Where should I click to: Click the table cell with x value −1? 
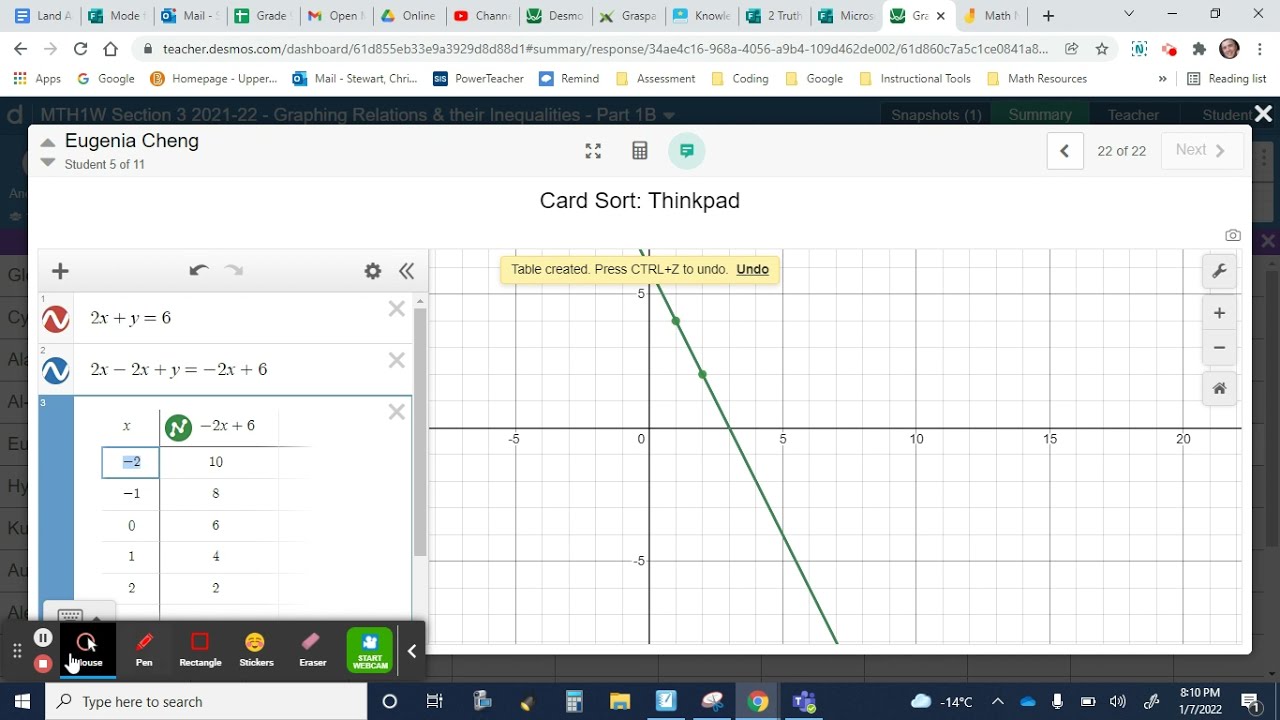[x=131, y=494]
